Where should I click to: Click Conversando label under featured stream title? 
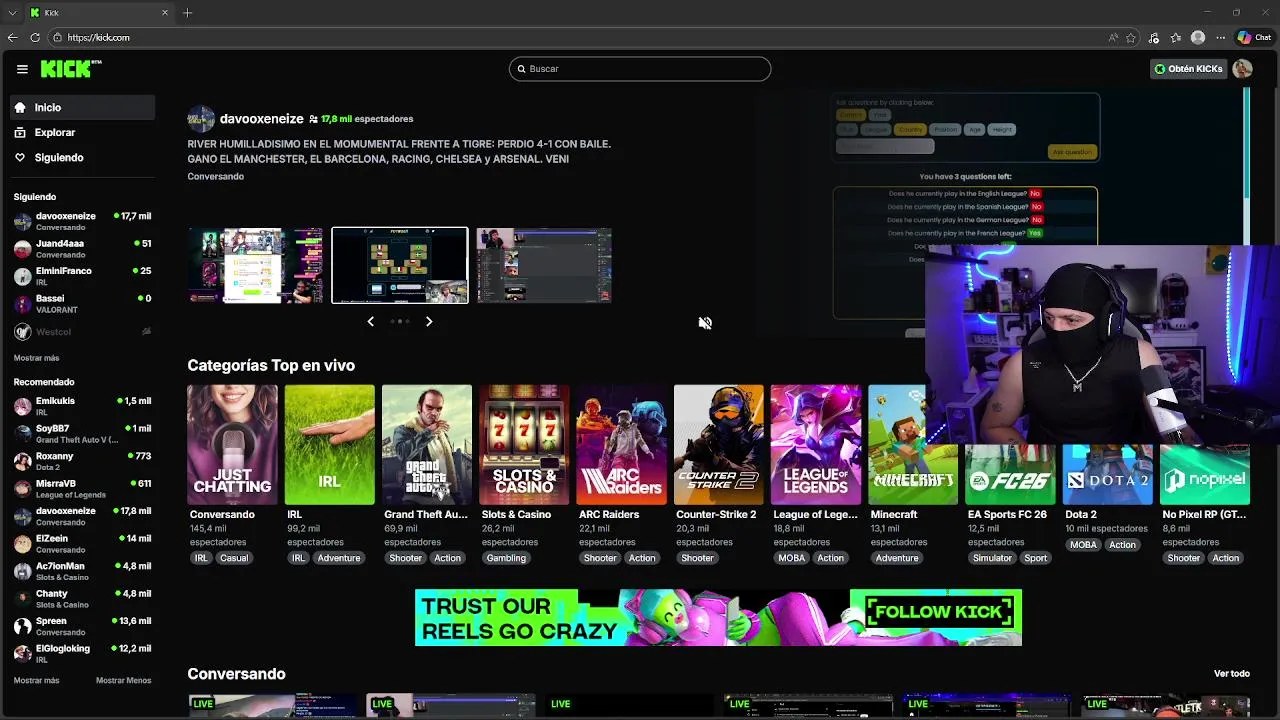click(x=215, y=176)
